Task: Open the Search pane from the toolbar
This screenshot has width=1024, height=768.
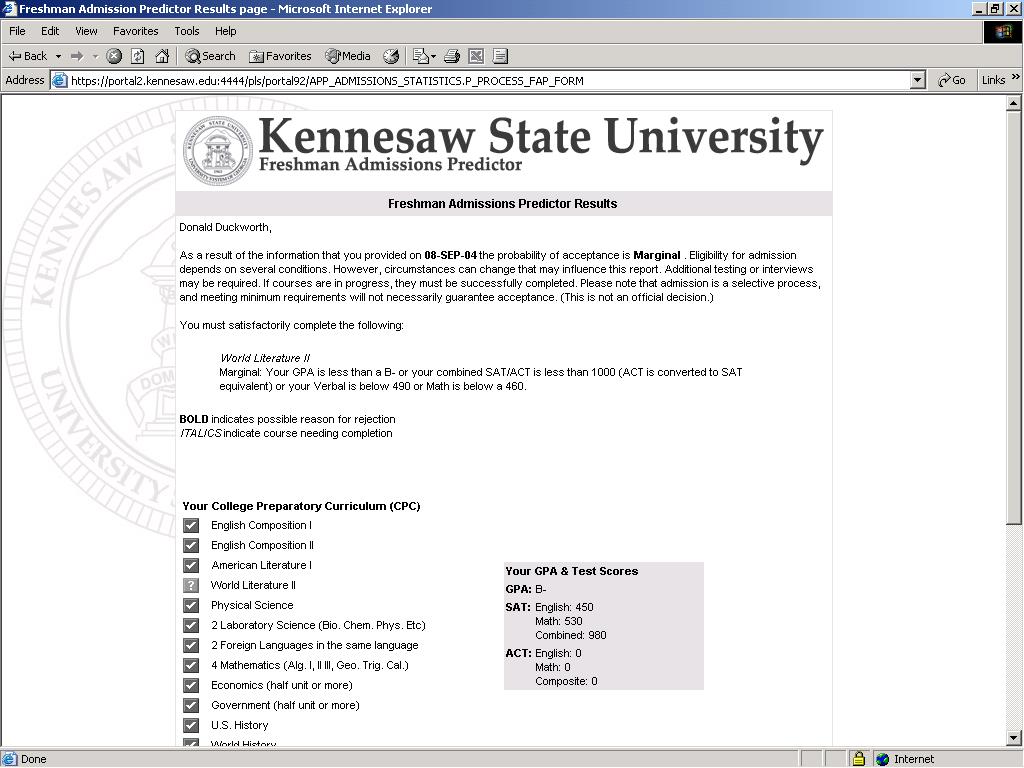Action: 210,56
